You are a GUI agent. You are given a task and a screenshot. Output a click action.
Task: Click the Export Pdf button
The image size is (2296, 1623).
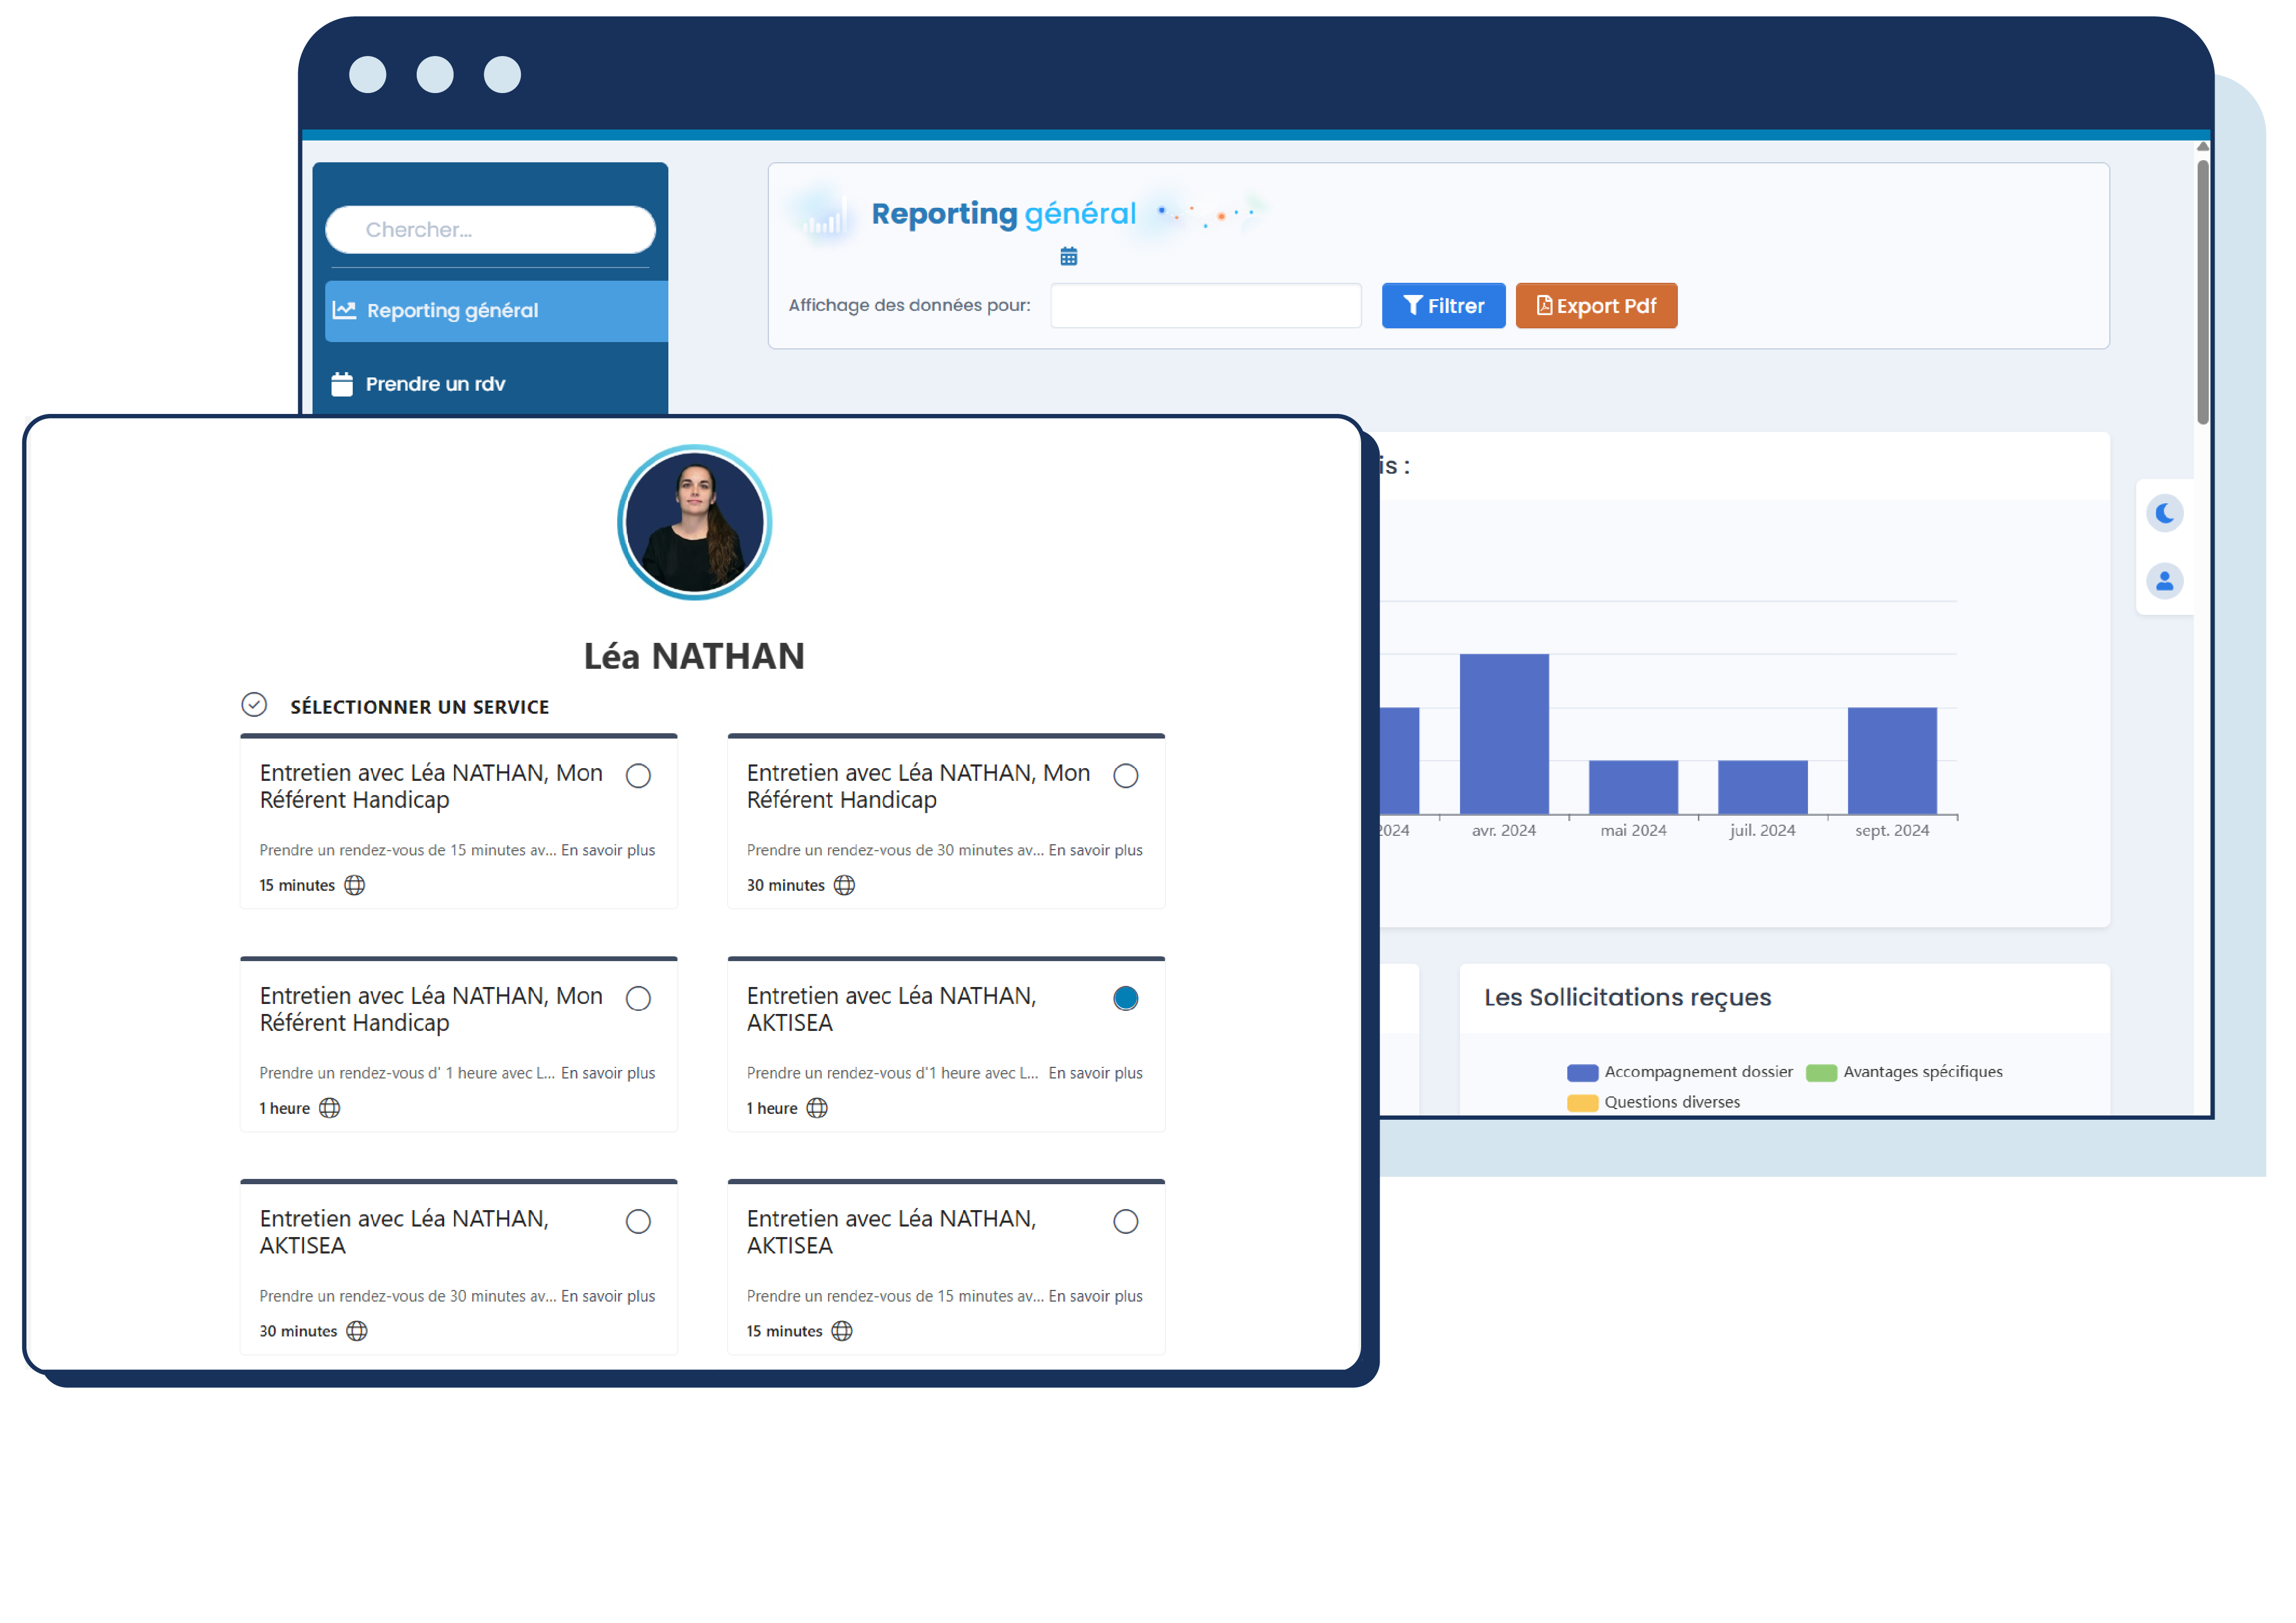pyautogui.click(x=1596, y=306)
